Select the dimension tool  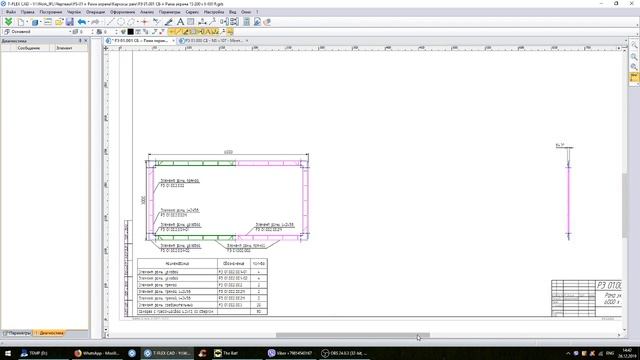(x=202, y=22)
